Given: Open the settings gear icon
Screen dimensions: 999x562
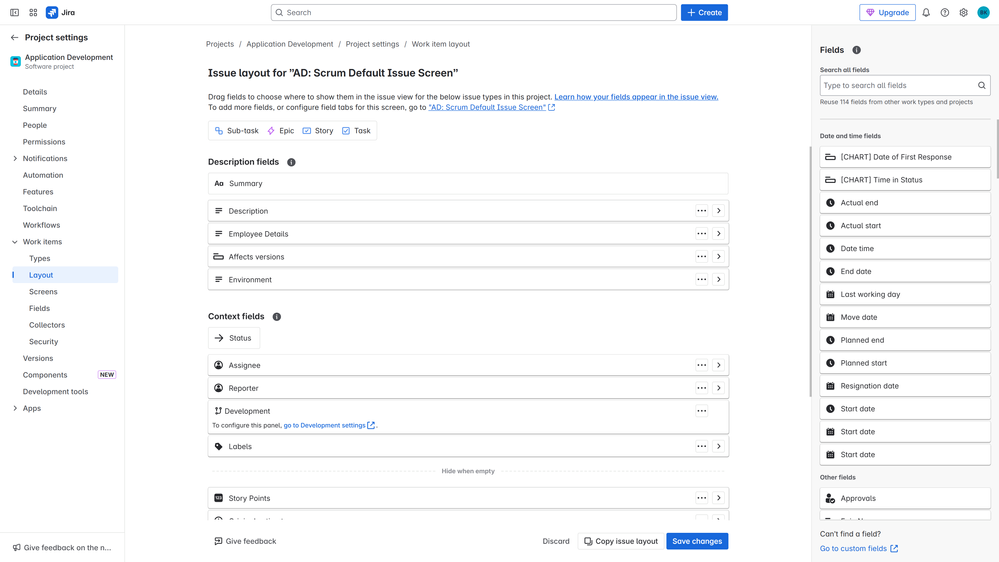Looking at the screenshot, I should 963,12.
